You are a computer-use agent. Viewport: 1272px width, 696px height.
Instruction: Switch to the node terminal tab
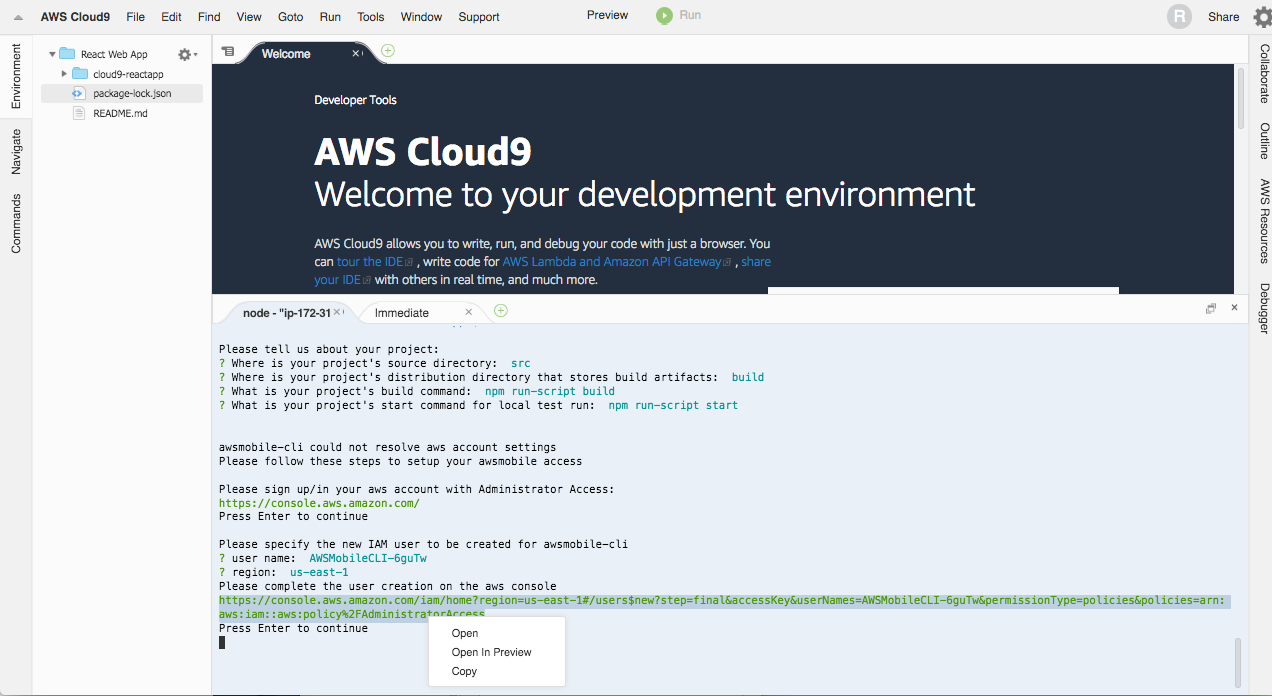pos(286,313)
